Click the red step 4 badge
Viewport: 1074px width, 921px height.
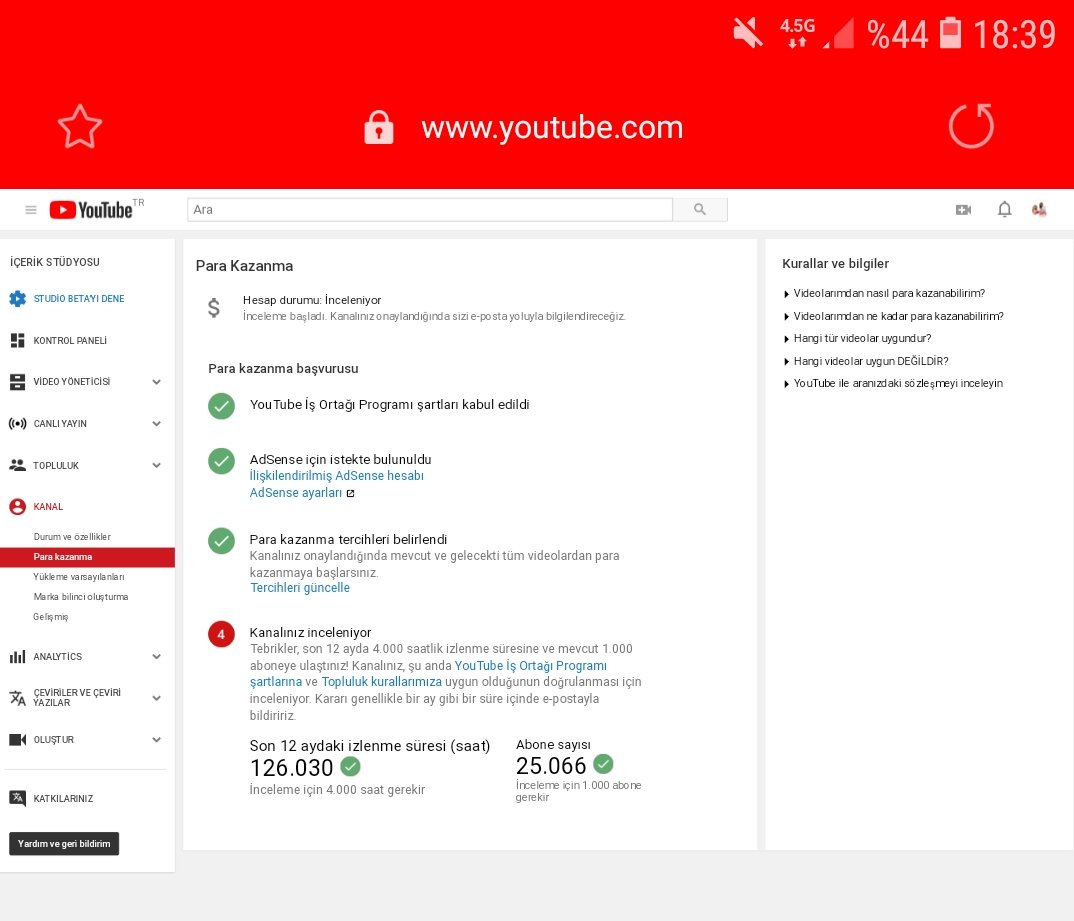coord(221,634)
